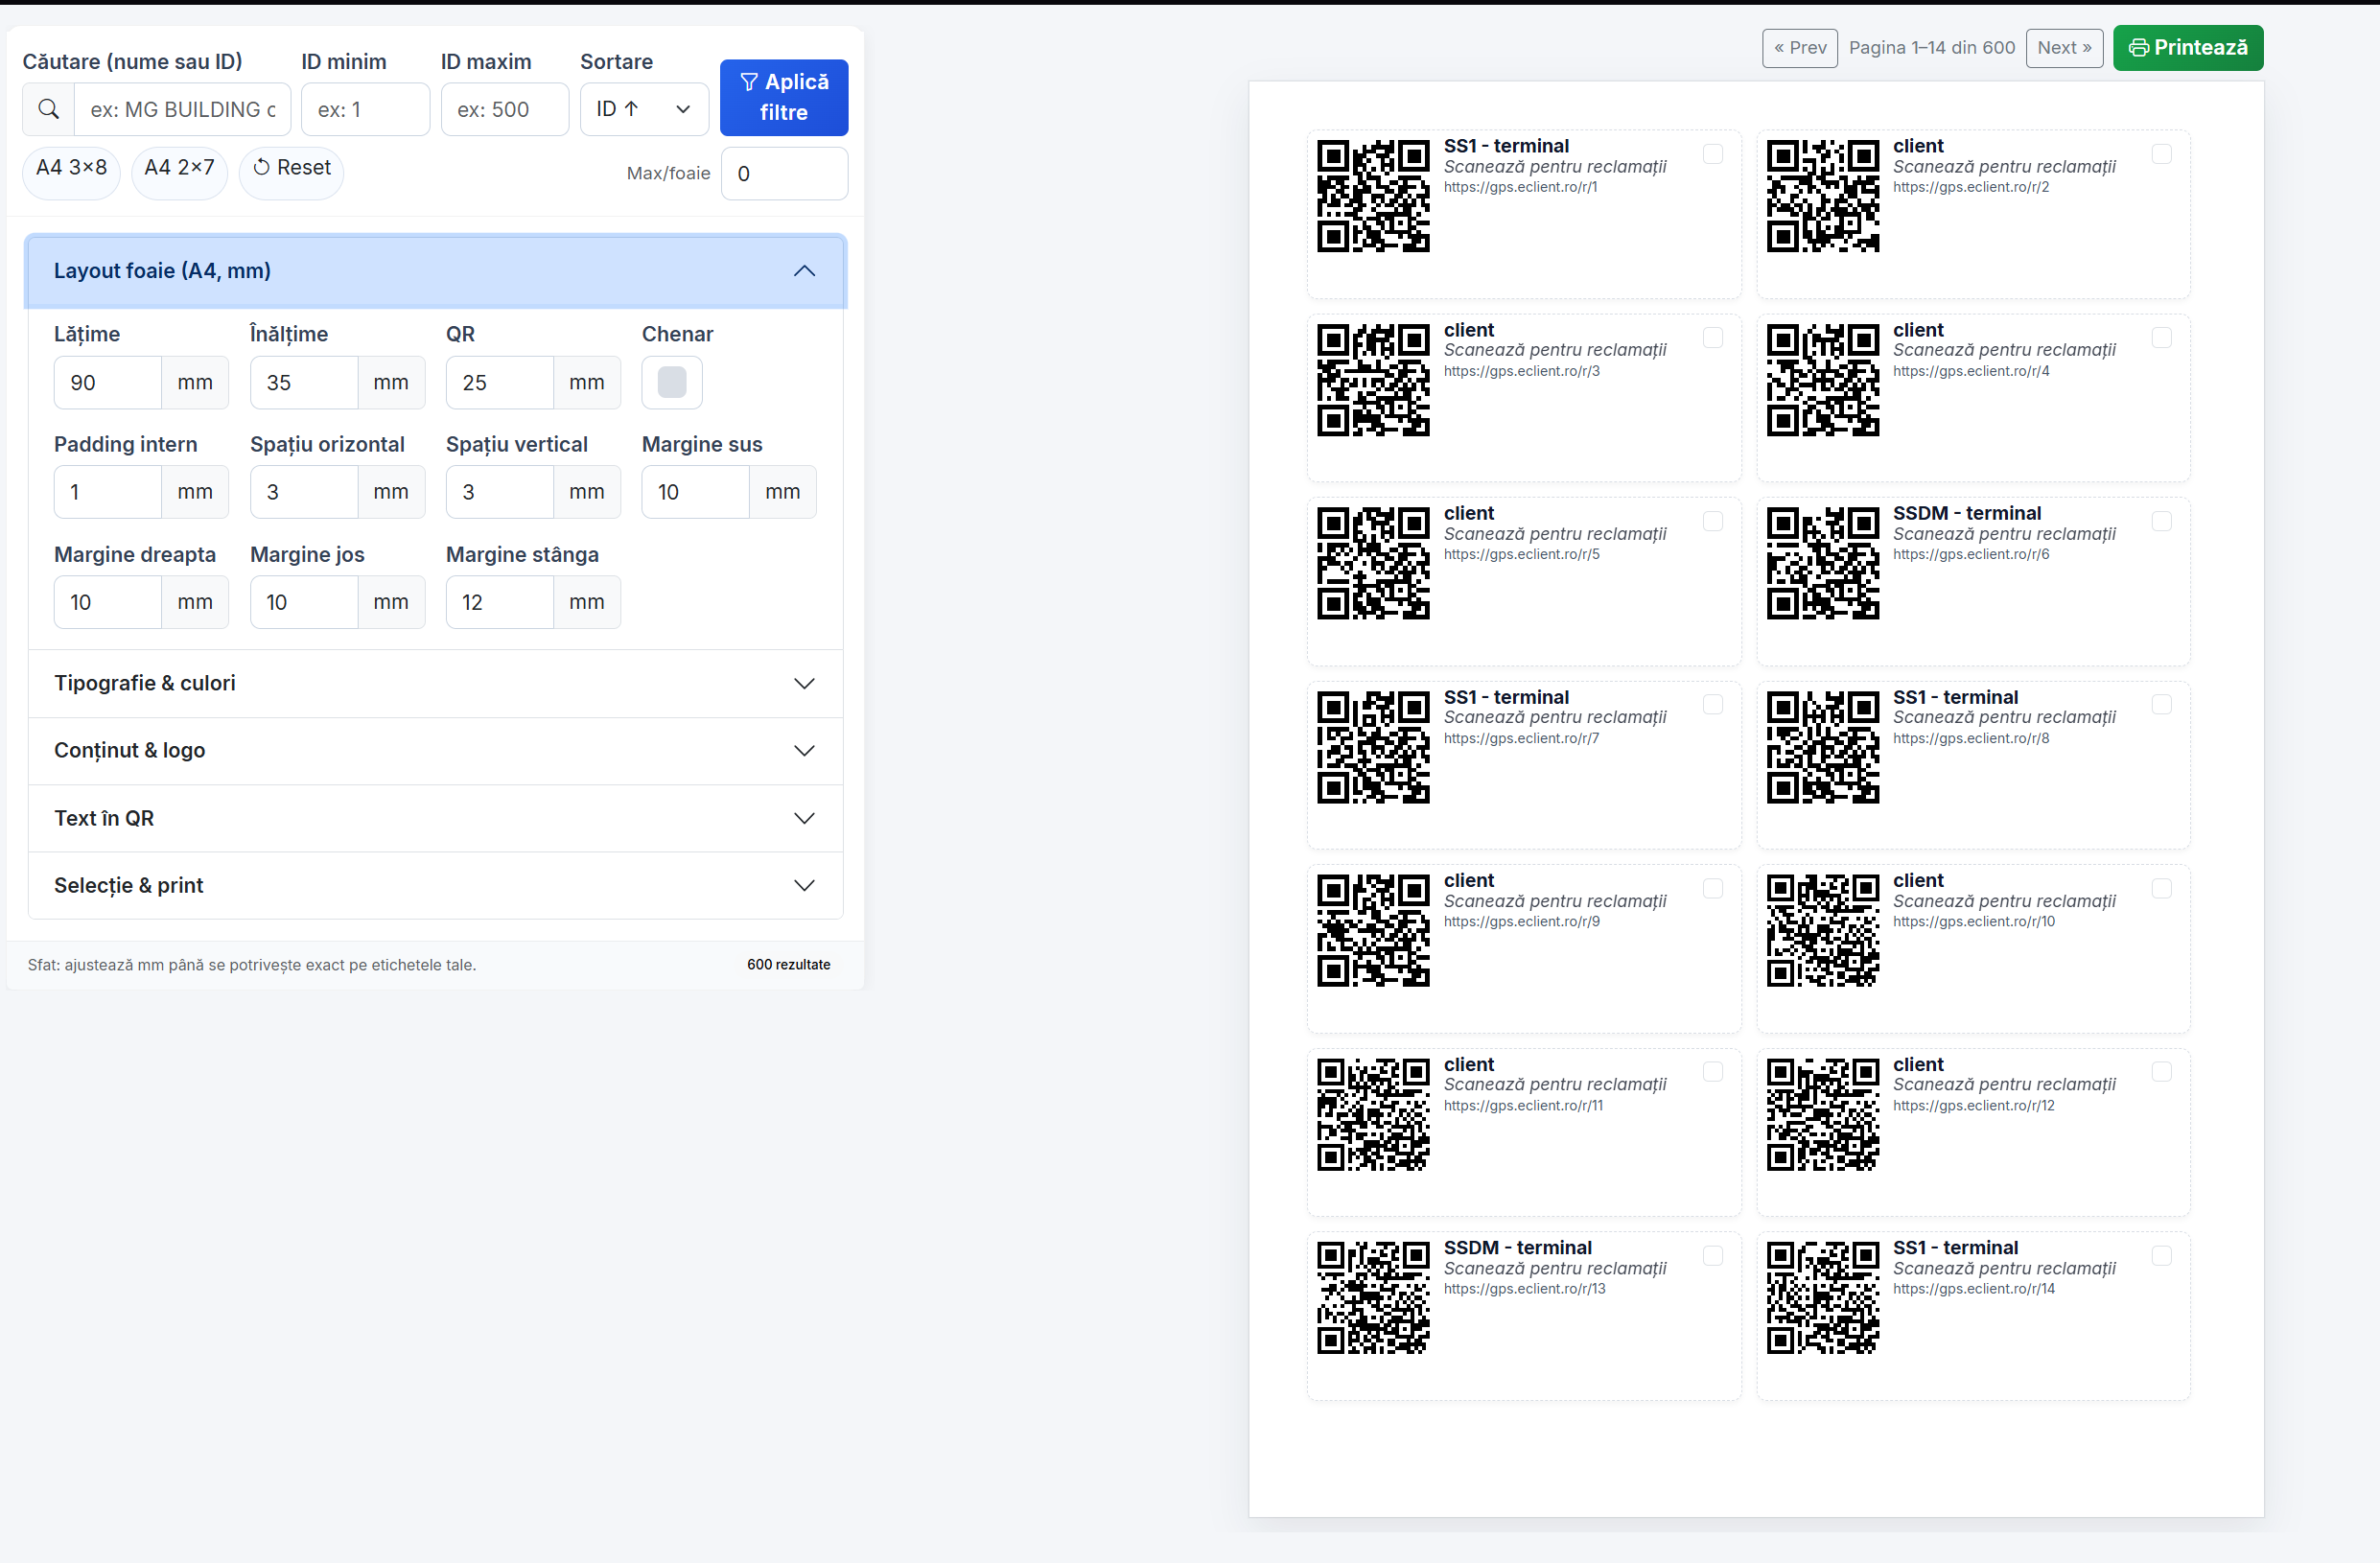This screenshot has height=1563, width=2380.
Task: Click the QR size 25 mm field
Action: (500, 382)
